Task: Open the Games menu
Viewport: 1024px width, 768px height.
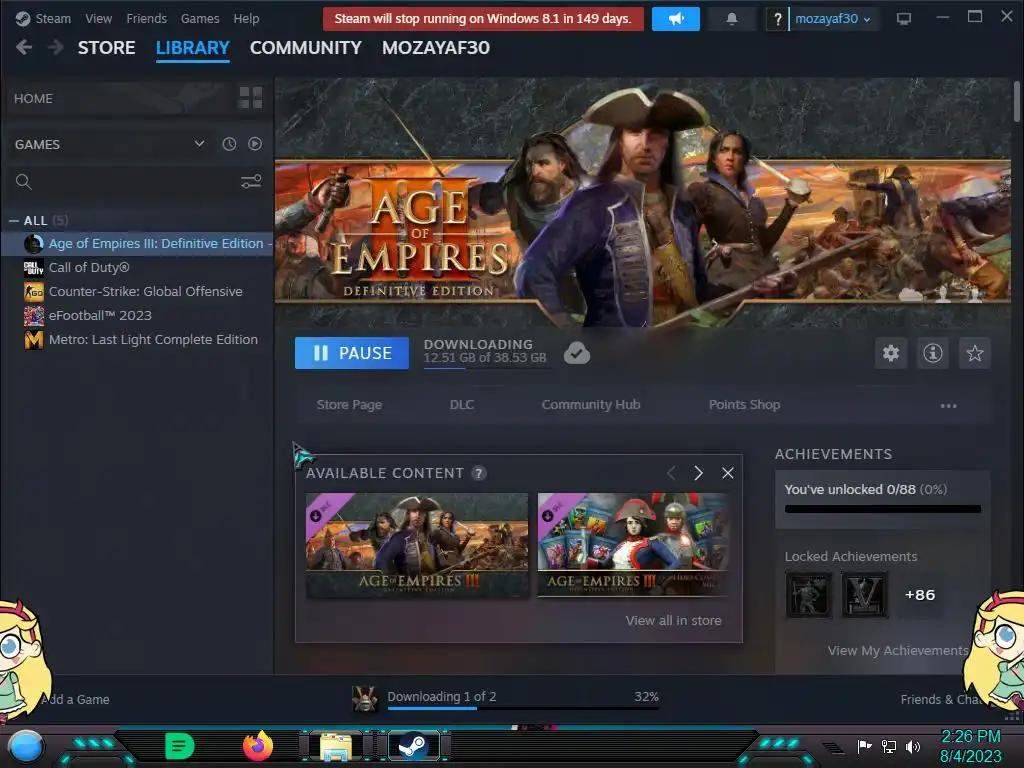Action: [200, 19]
